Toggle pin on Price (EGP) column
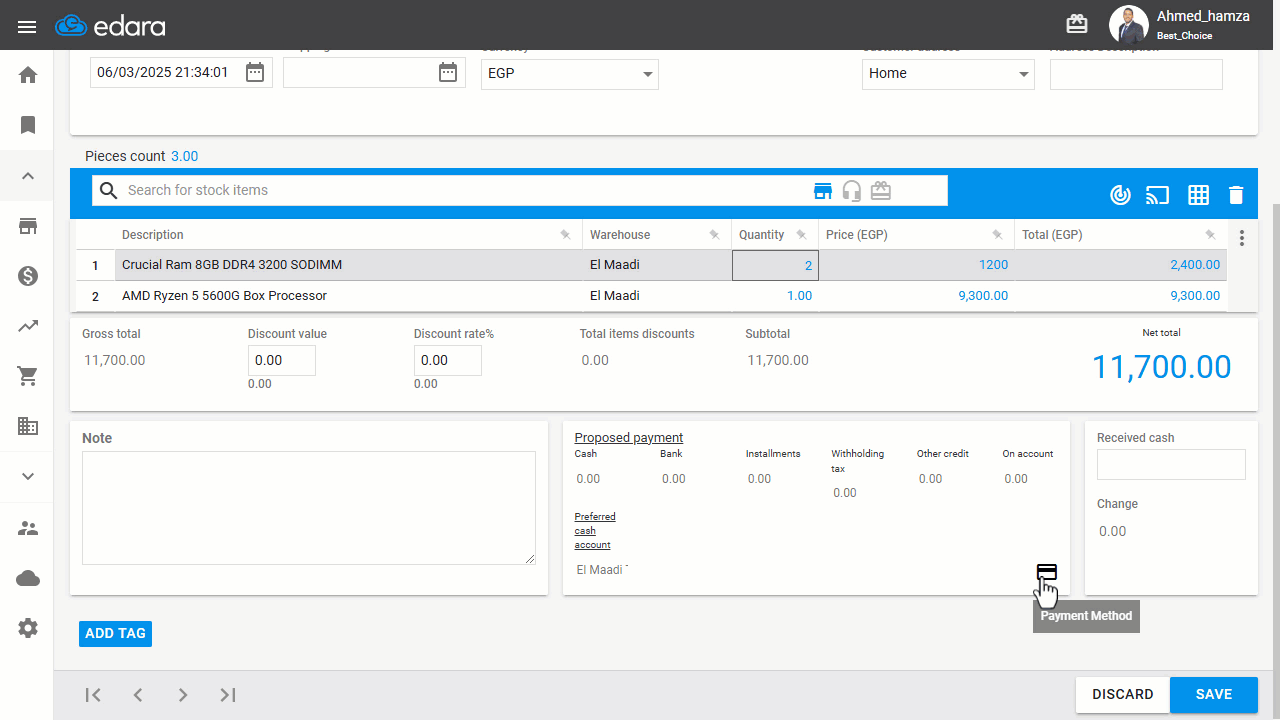The height and width of the screenshot is (720, 1280). (997, 235)
